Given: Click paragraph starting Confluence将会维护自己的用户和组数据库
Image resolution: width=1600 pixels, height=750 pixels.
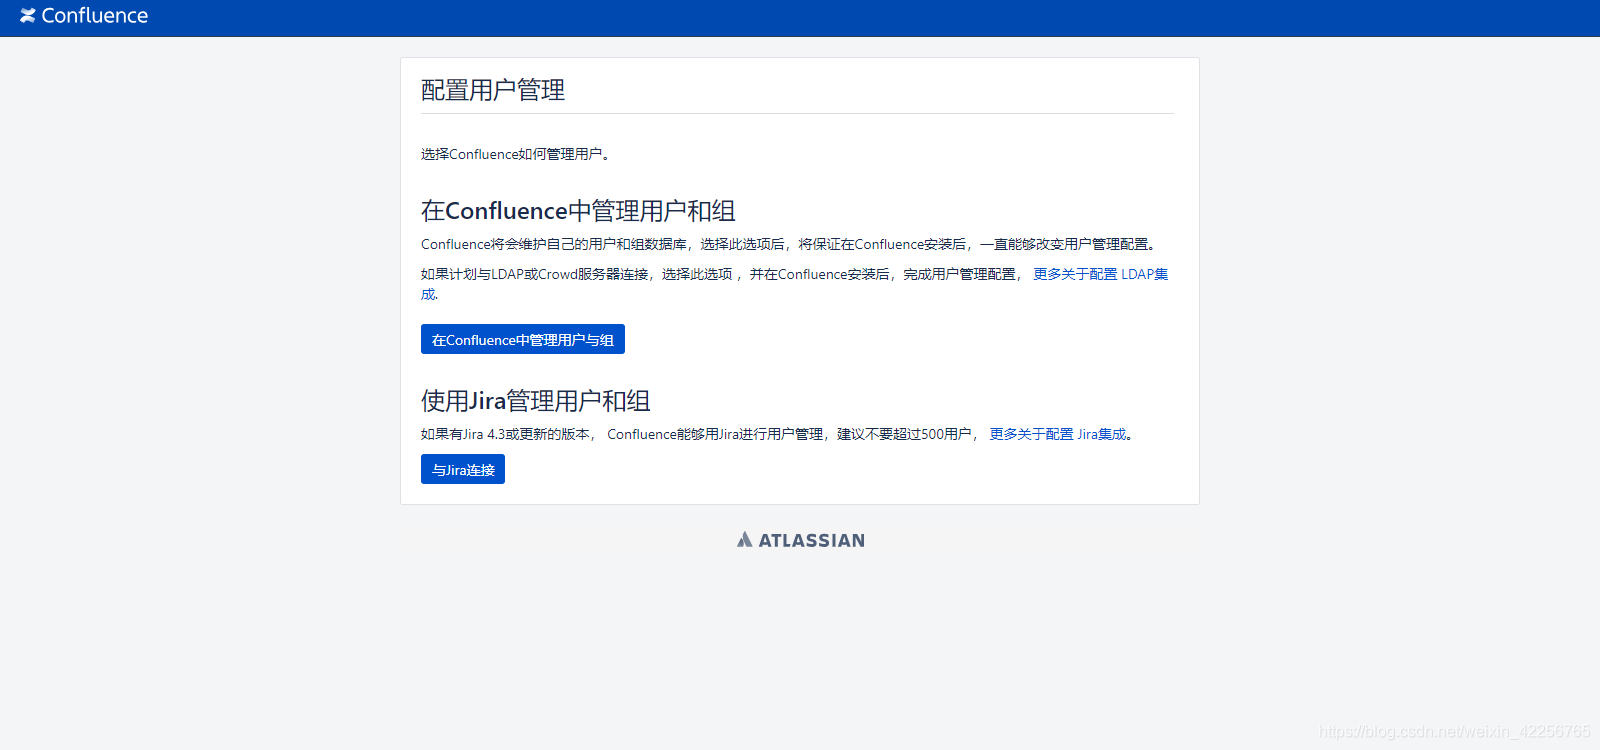Looking at the screenshot, I should click(x=791, y=244).
